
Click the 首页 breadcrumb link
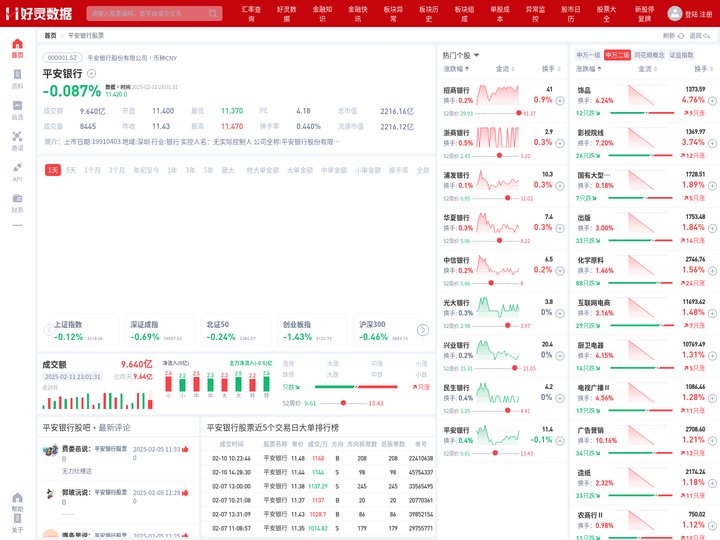coord(50,35)
